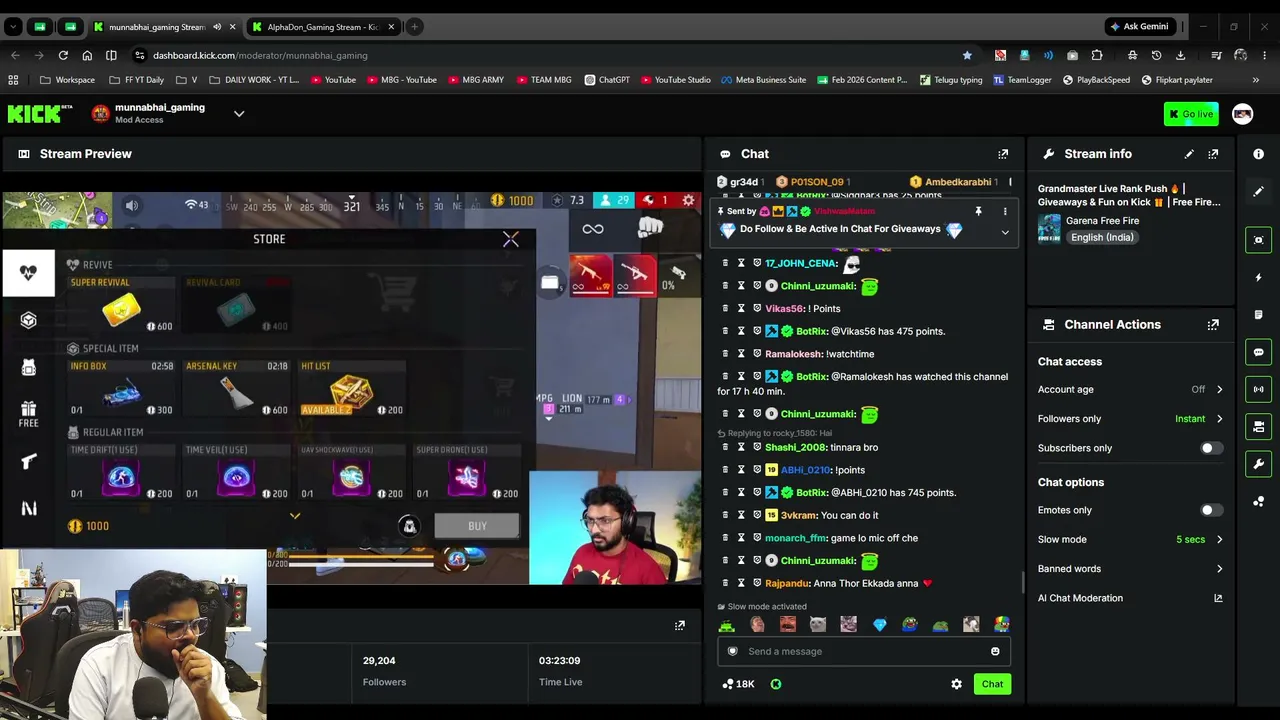1280x720 pixels.
Task: Show more bookmarks with the double chevron
Action: coord(1256,80)
